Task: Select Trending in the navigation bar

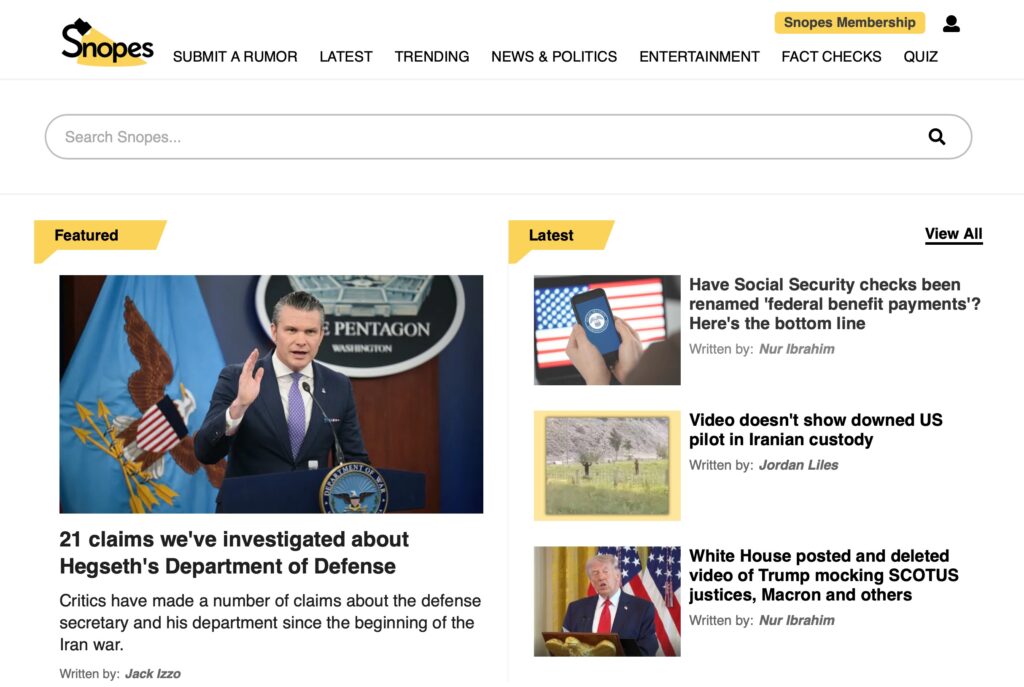Action: 431,57
